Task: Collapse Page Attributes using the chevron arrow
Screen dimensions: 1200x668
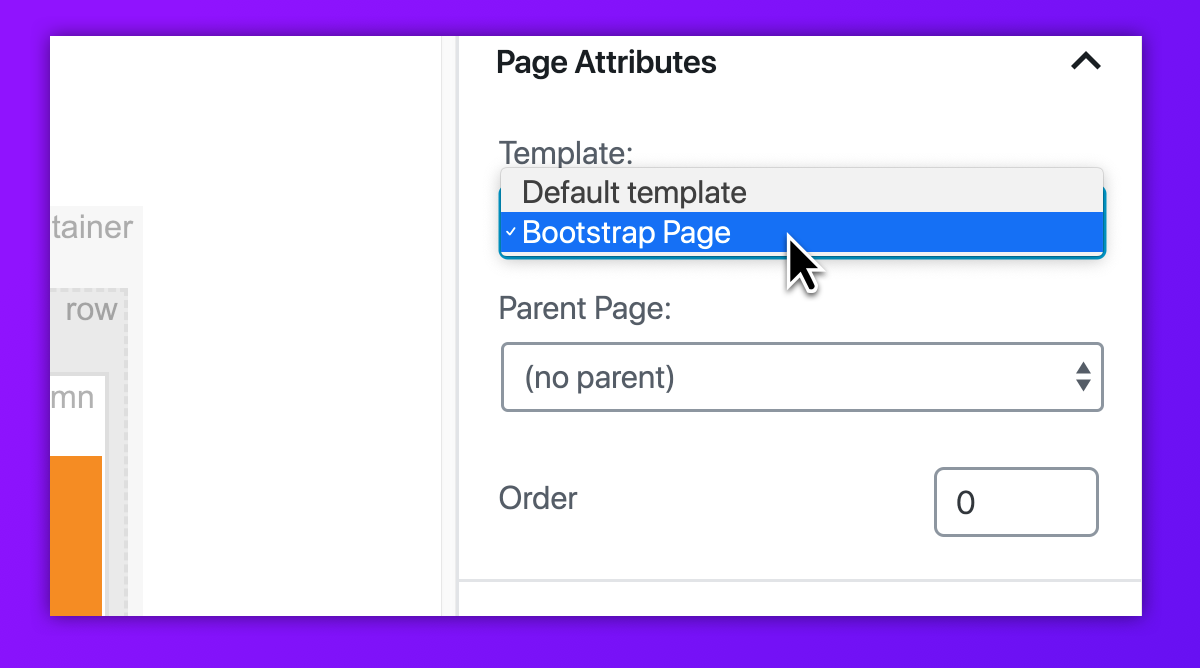Action: [1085, 62]
